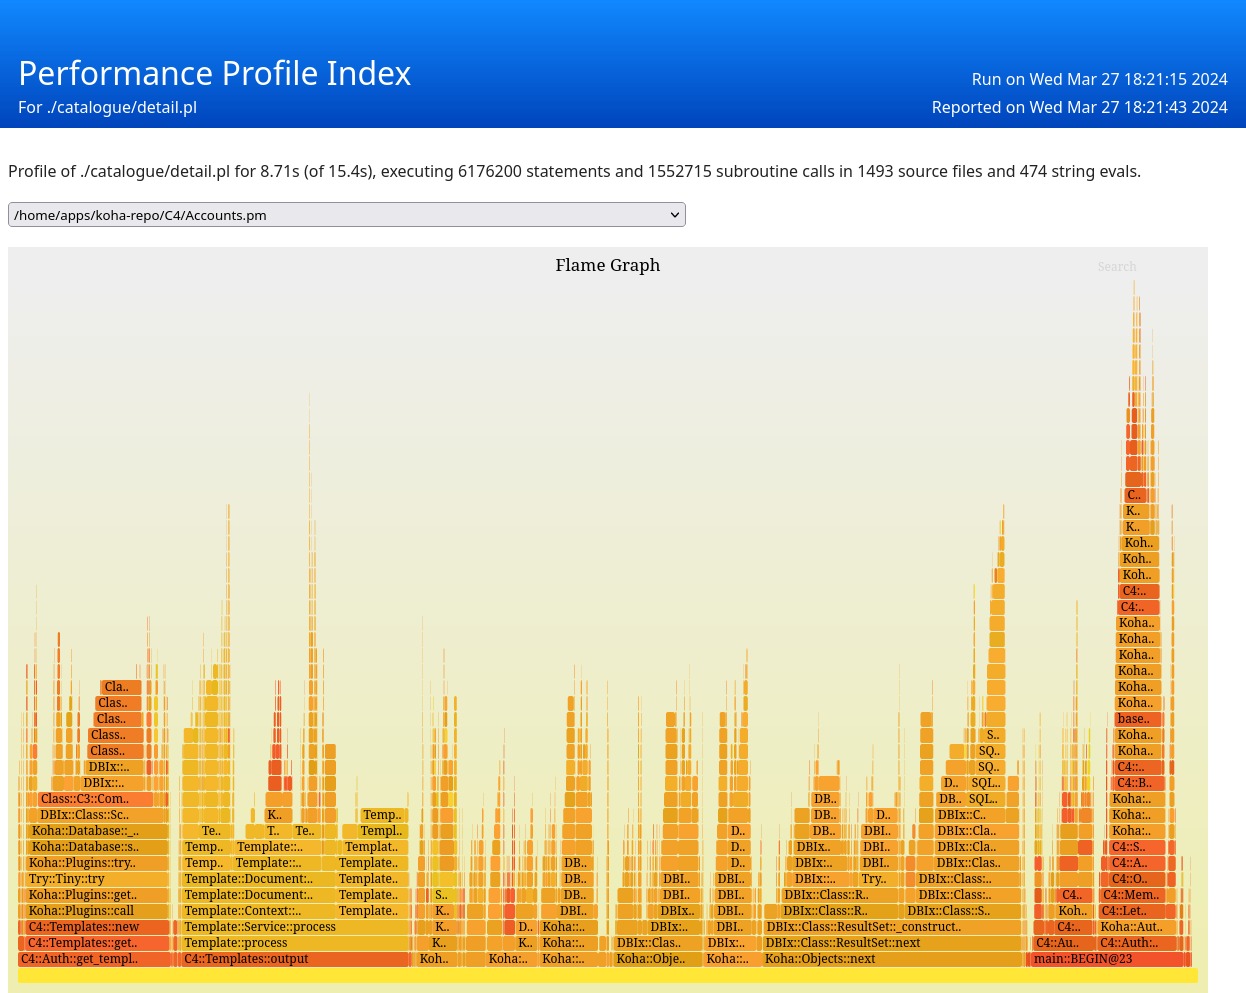1246x993 pixels.
Task: Click the C4::Mem.. frame
Action: [1131, 895]
